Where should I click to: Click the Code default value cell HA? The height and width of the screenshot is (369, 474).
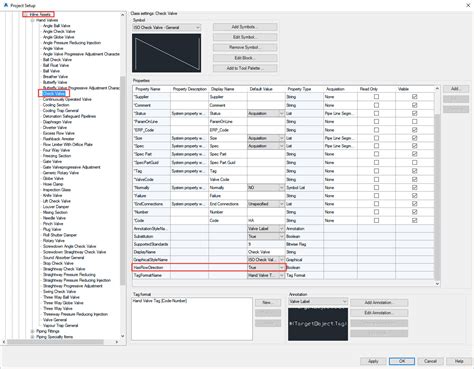[x=266, y=220]
